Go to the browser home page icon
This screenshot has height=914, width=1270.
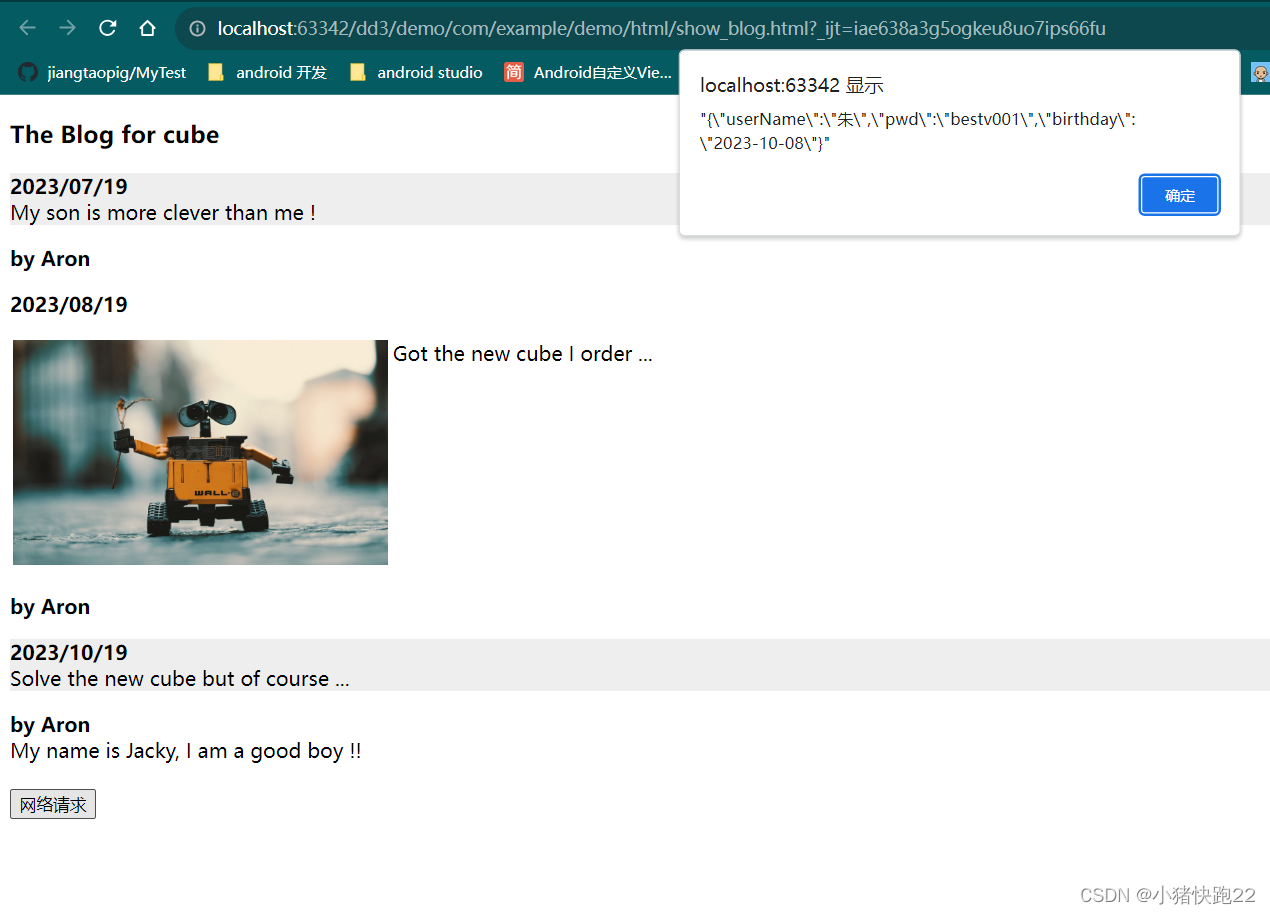coord(147,28)
